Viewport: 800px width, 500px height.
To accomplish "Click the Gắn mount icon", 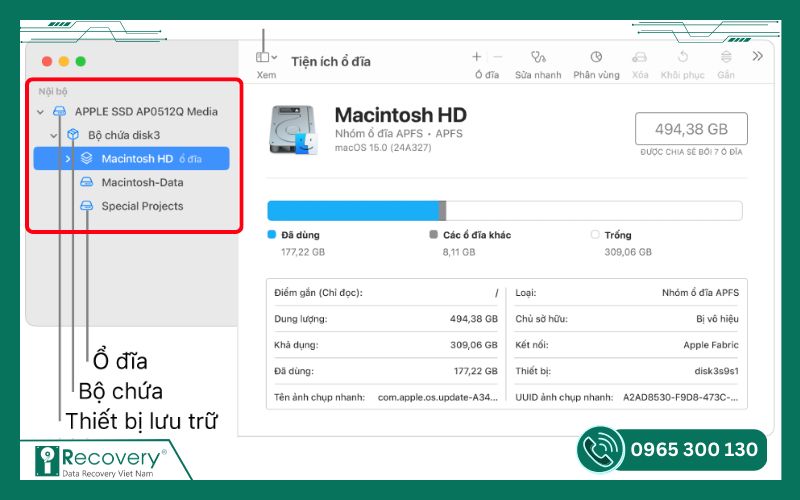I will (x=726, y=57).
